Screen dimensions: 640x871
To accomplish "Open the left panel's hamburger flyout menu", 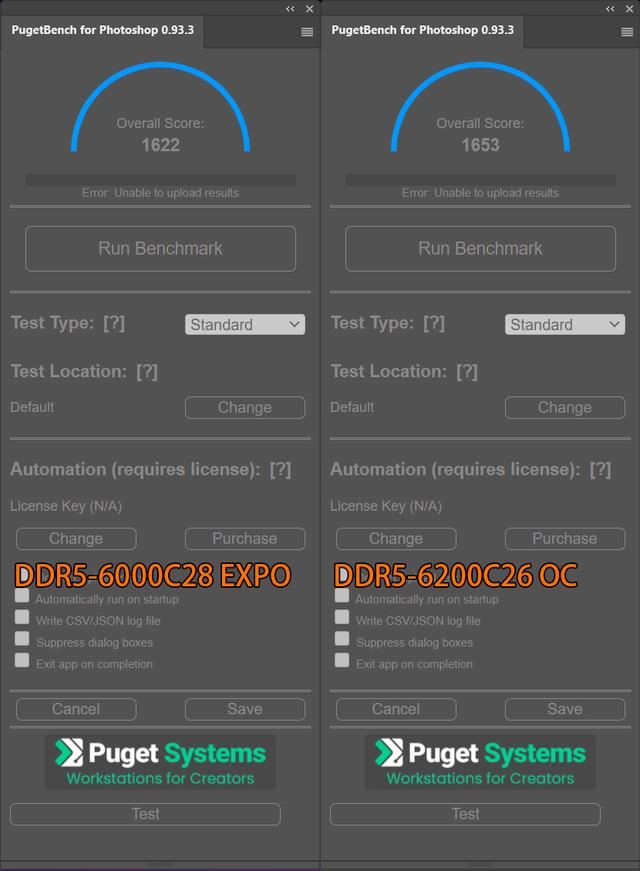I will [x=307, y=32].
